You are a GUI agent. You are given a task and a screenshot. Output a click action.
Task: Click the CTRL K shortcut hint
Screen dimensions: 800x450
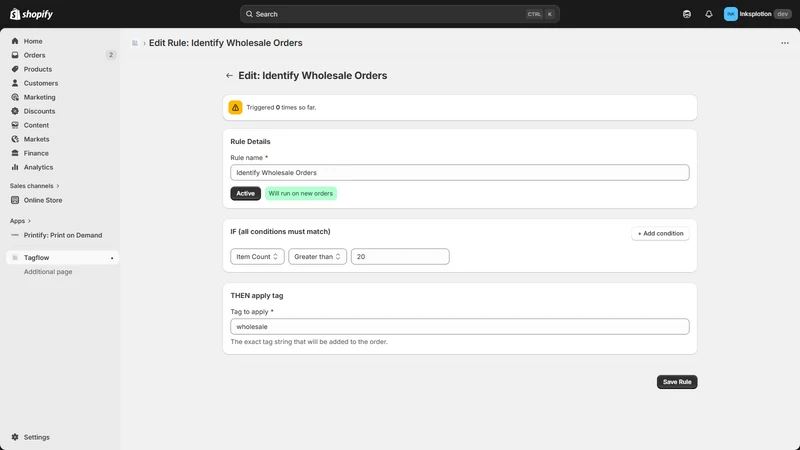click(x=540, y=14)
